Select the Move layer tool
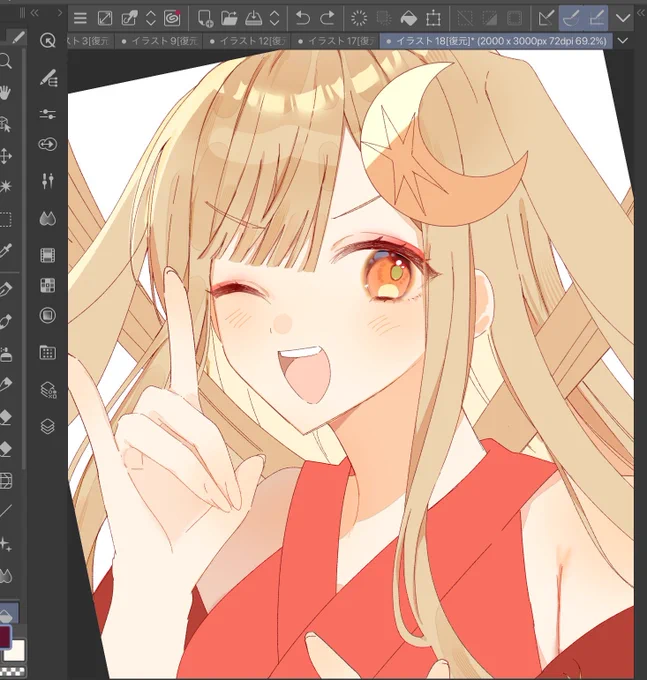 pyautogui.click(x=5, y=156)
